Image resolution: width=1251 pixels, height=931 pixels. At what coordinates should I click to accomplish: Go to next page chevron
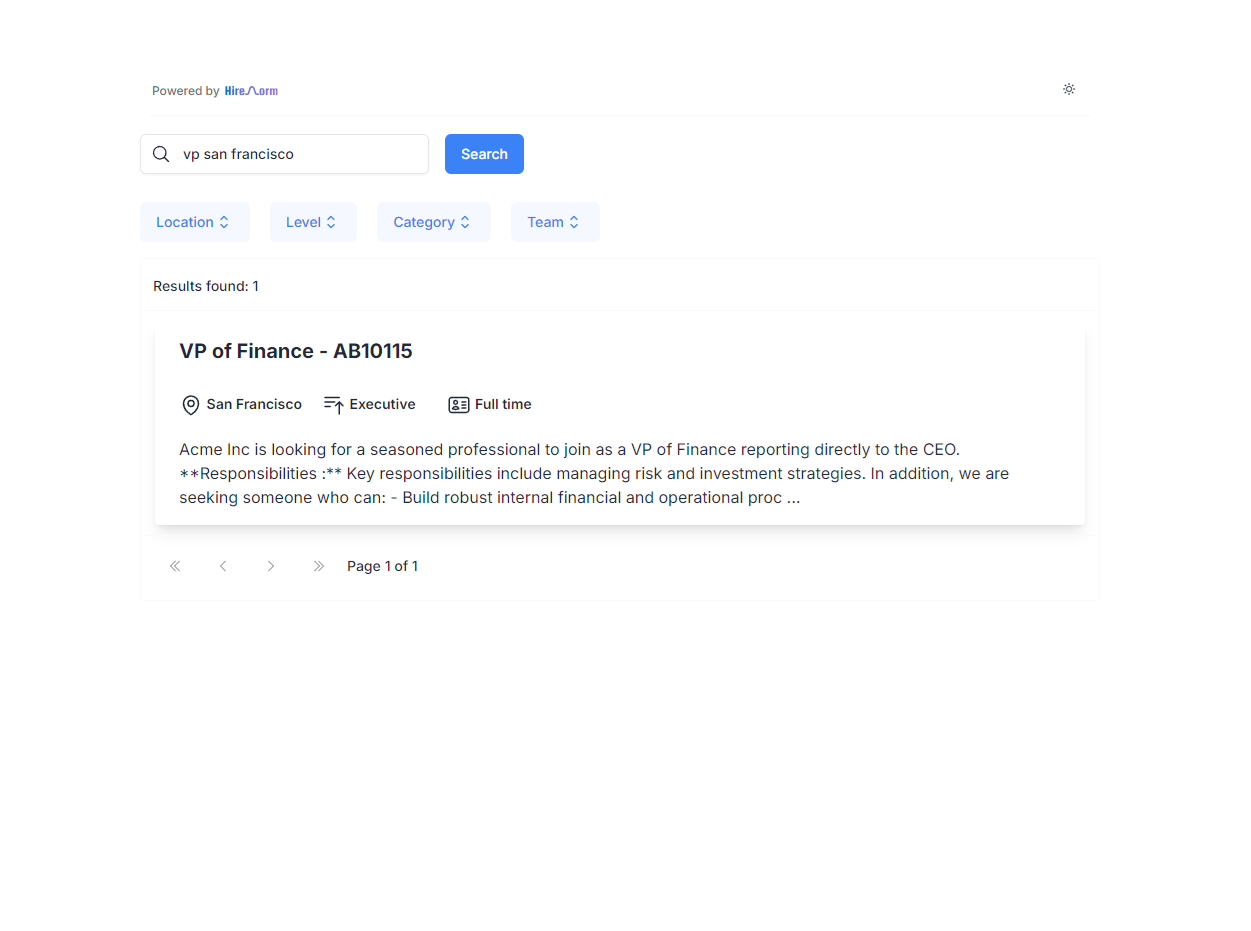[x=271, y=566]
